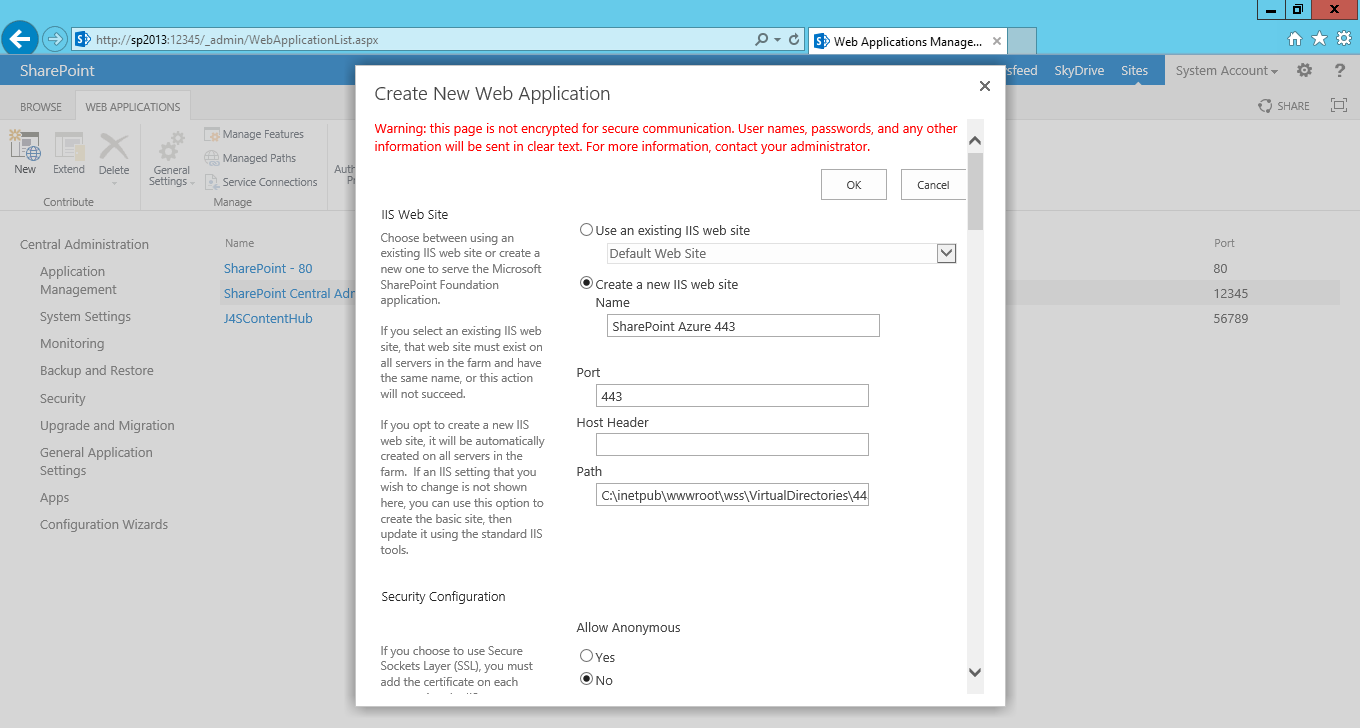Open the SharePoint - 80 web application
Viewport: 1360px width, 728px height.
pyautogui.click(x=268, y=269)
